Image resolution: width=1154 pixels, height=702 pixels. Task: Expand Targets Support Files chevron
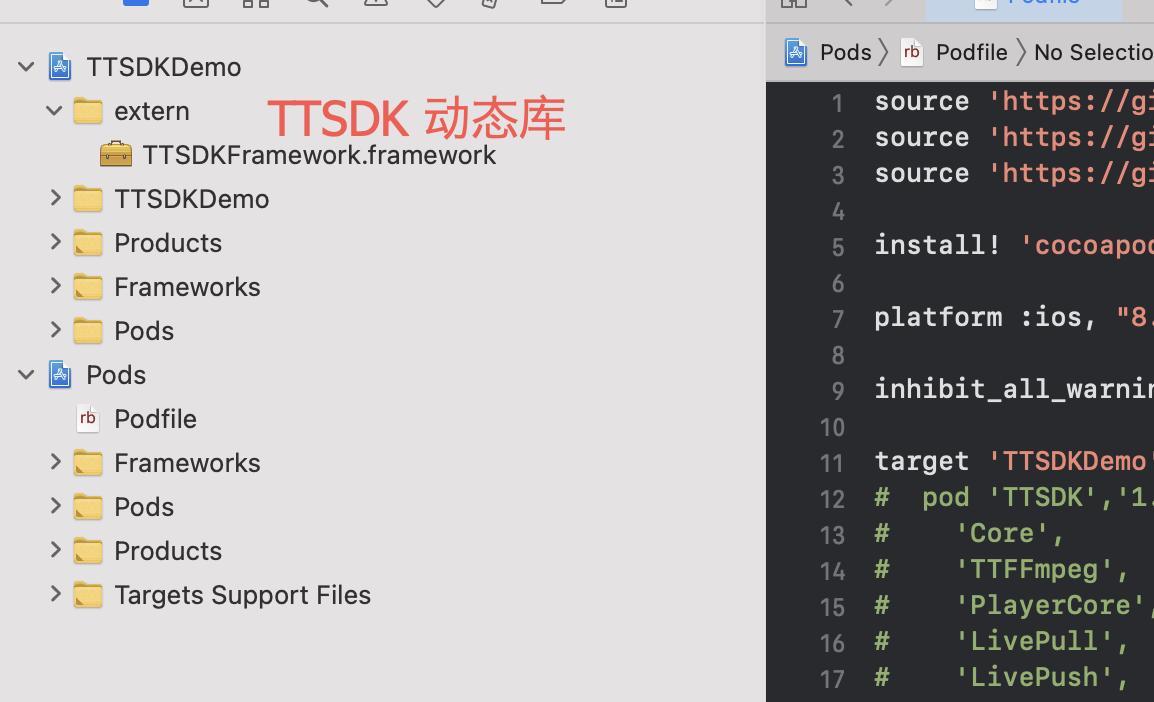[55, 594]
